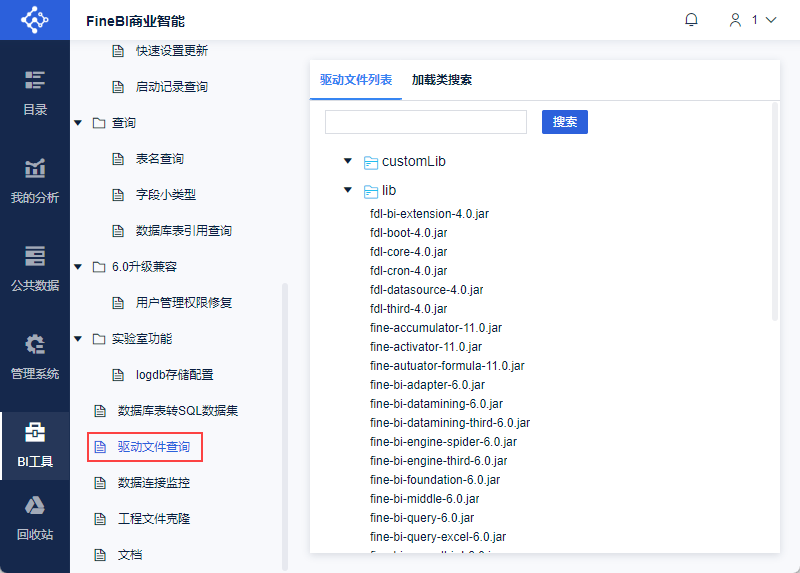This screenshot has width=800, height=573.
Task: Collapse the 查询 folder arrow
Action: click(78, 123)
